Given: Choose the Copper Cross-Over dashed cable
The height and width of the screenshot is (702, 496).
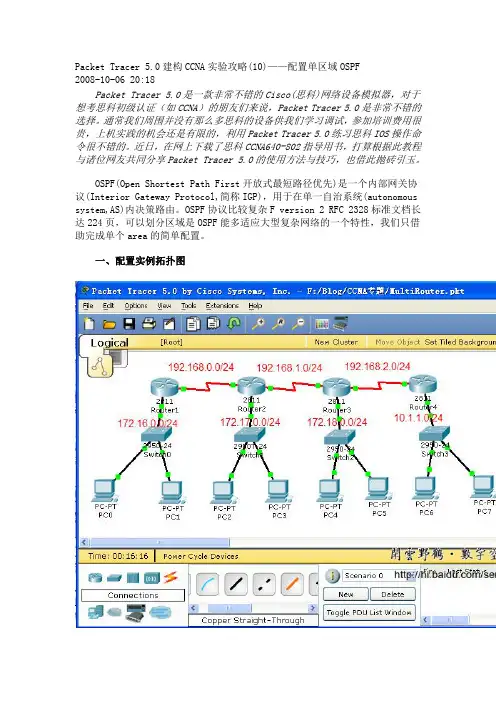Looking at the screenshot, I should click(264, 584).
